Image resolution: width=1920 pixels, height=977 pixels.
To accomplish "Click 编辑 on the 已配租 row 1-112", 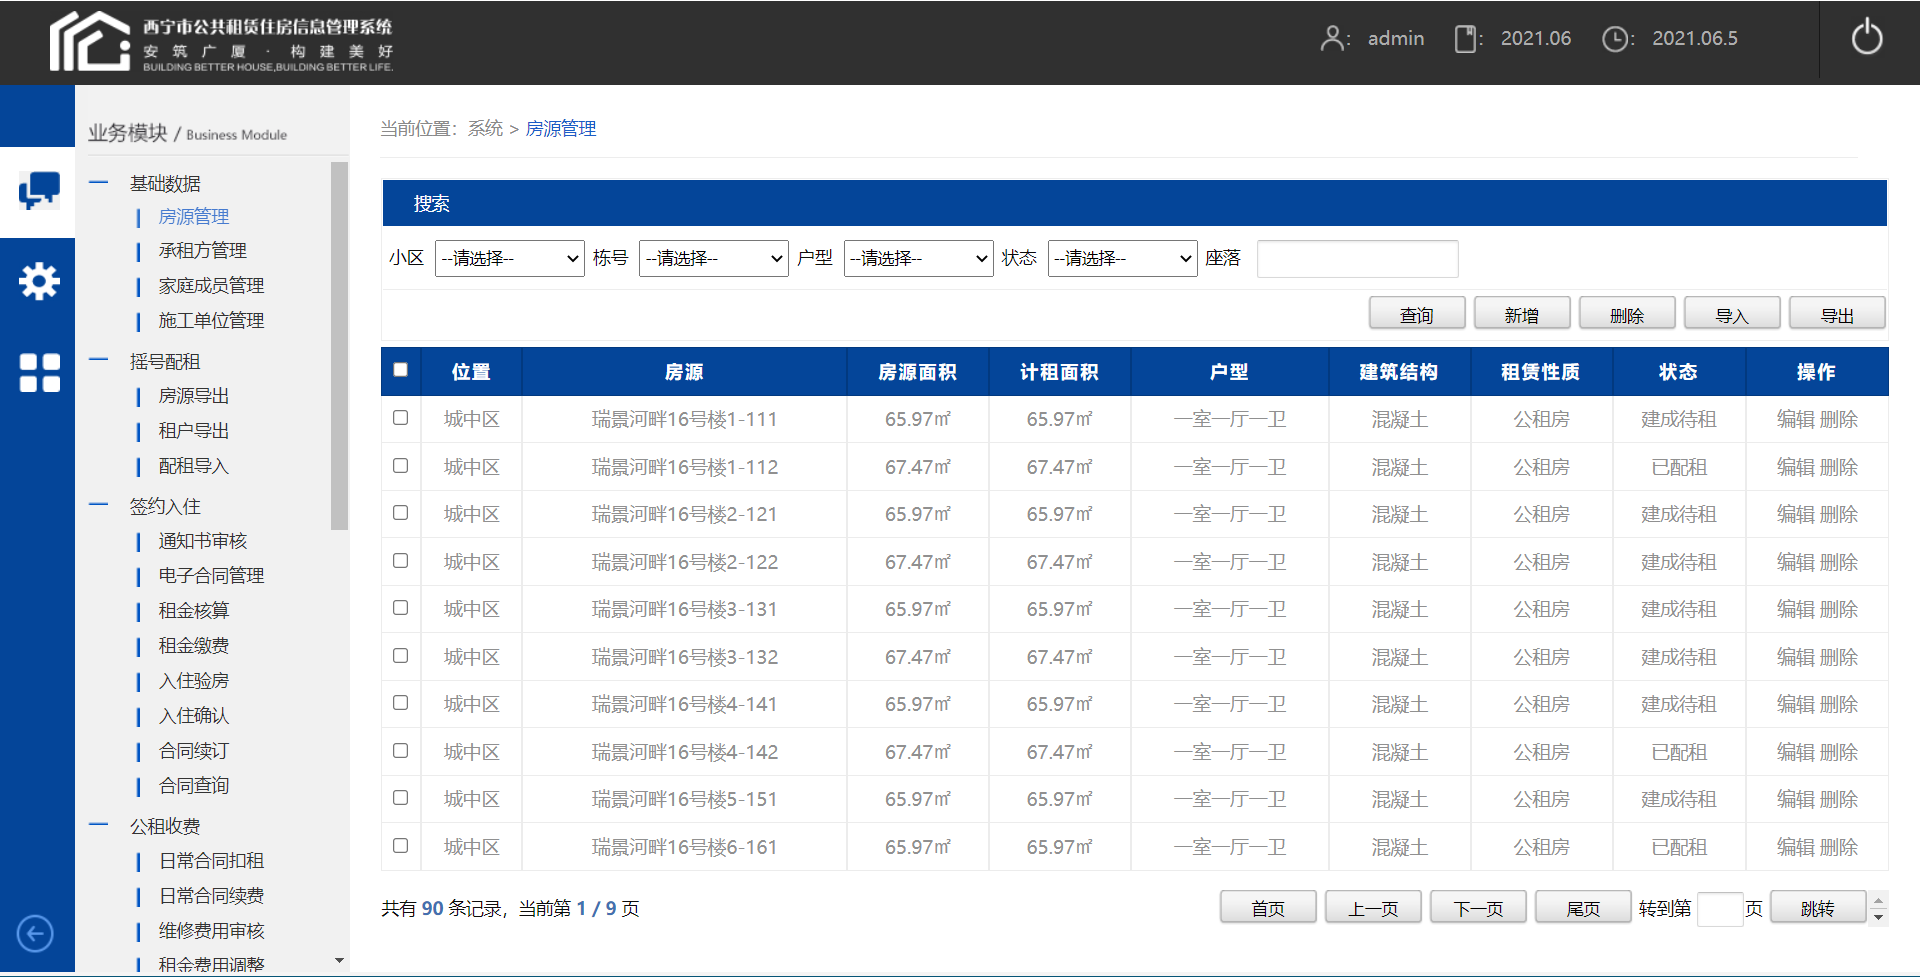I will (1794, 466).
